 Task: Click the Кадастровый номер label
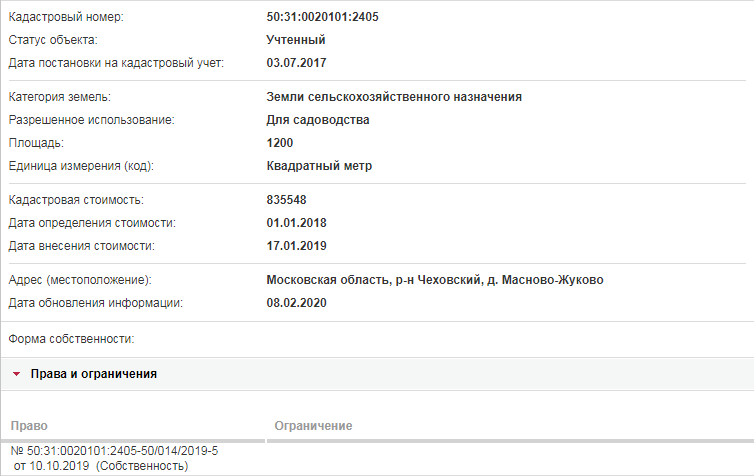pyautogui.click(x=66, y=17)
